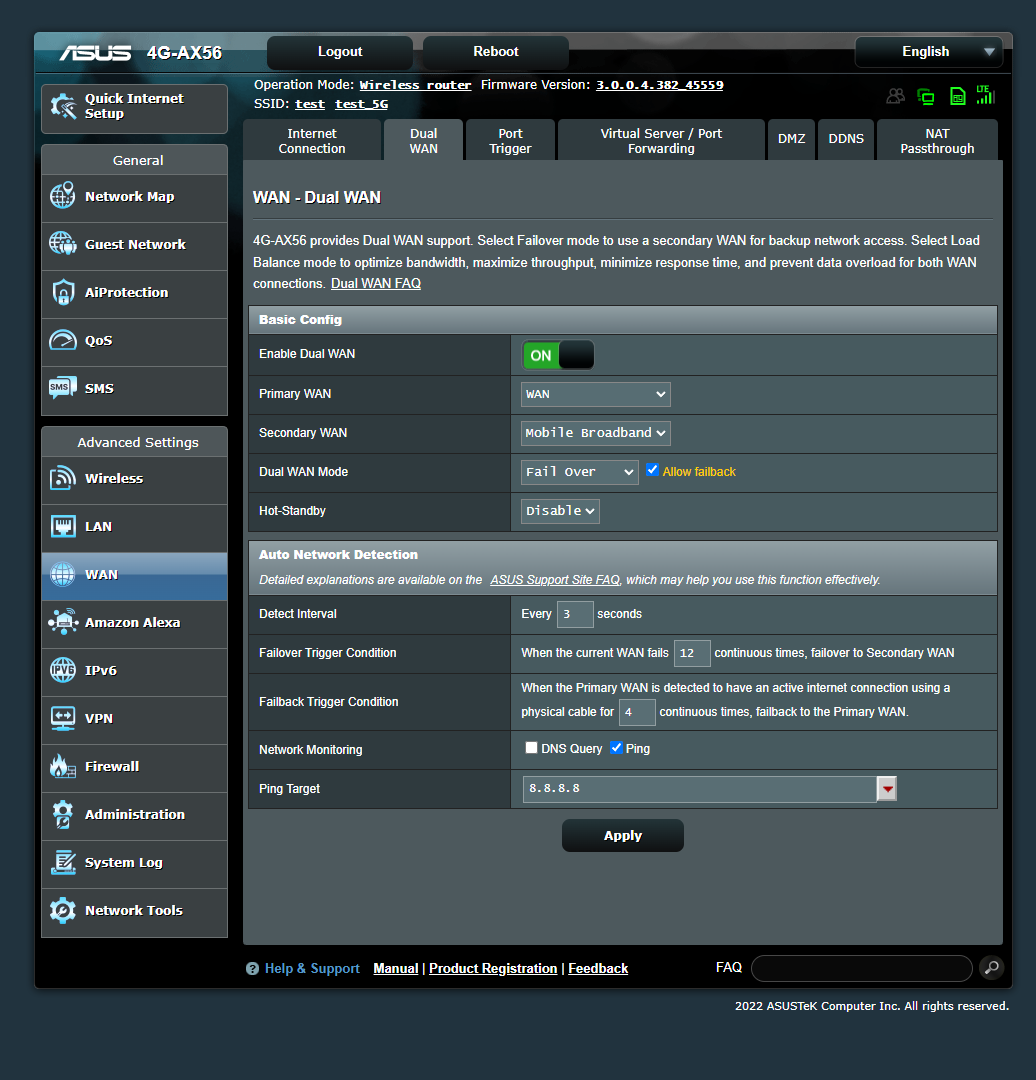The width and height of the screenshot is (1036, 1080).
Task: Expand the Ping Target dropdown arrow
Action: point(887,789)
